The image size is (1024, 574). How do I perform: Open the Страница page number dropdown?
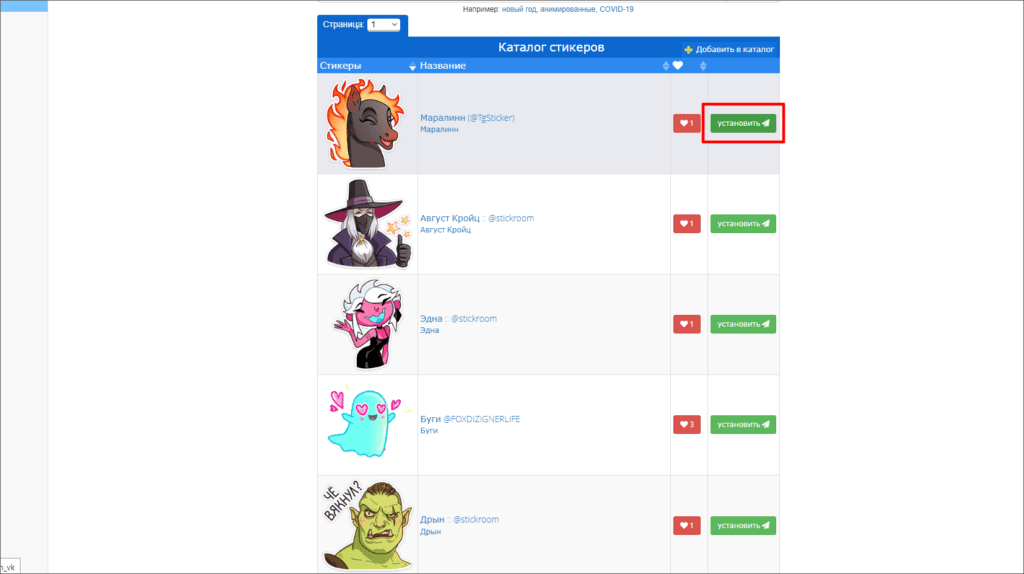(x=383, y=25)
